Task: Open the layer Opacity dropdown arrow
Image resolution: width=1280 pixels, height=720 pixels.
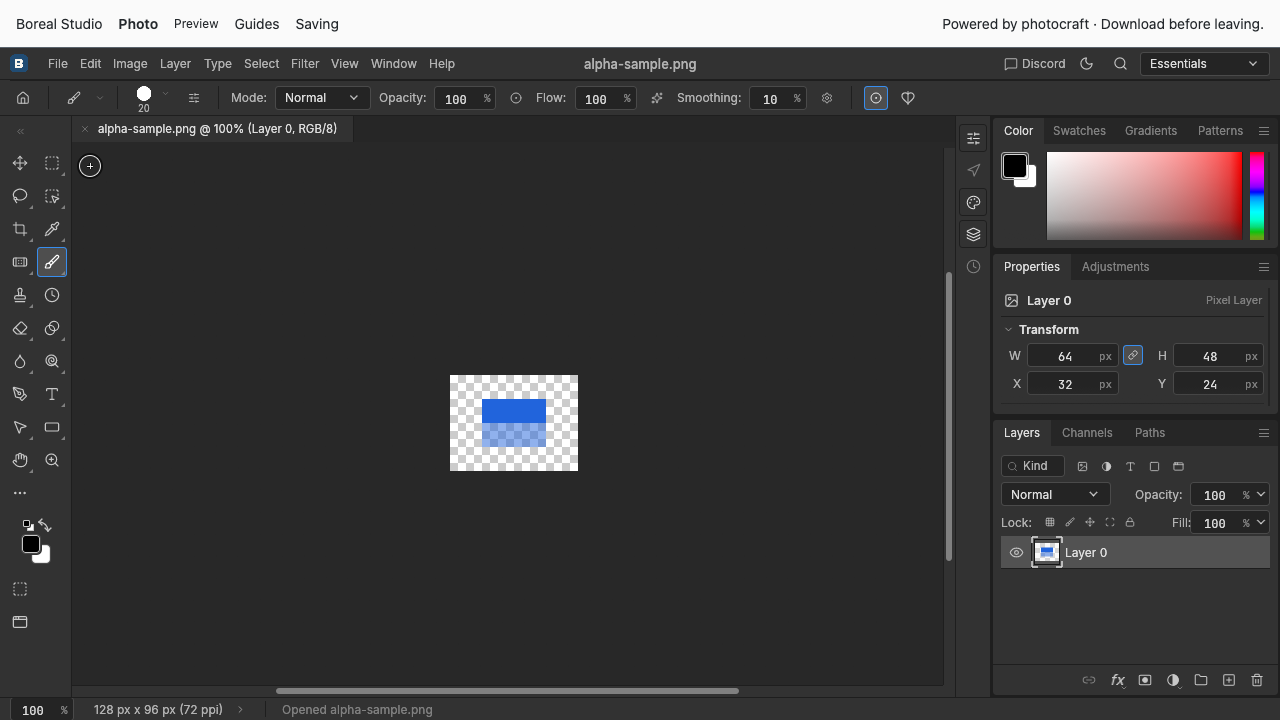Action: tap(1262, 494)
